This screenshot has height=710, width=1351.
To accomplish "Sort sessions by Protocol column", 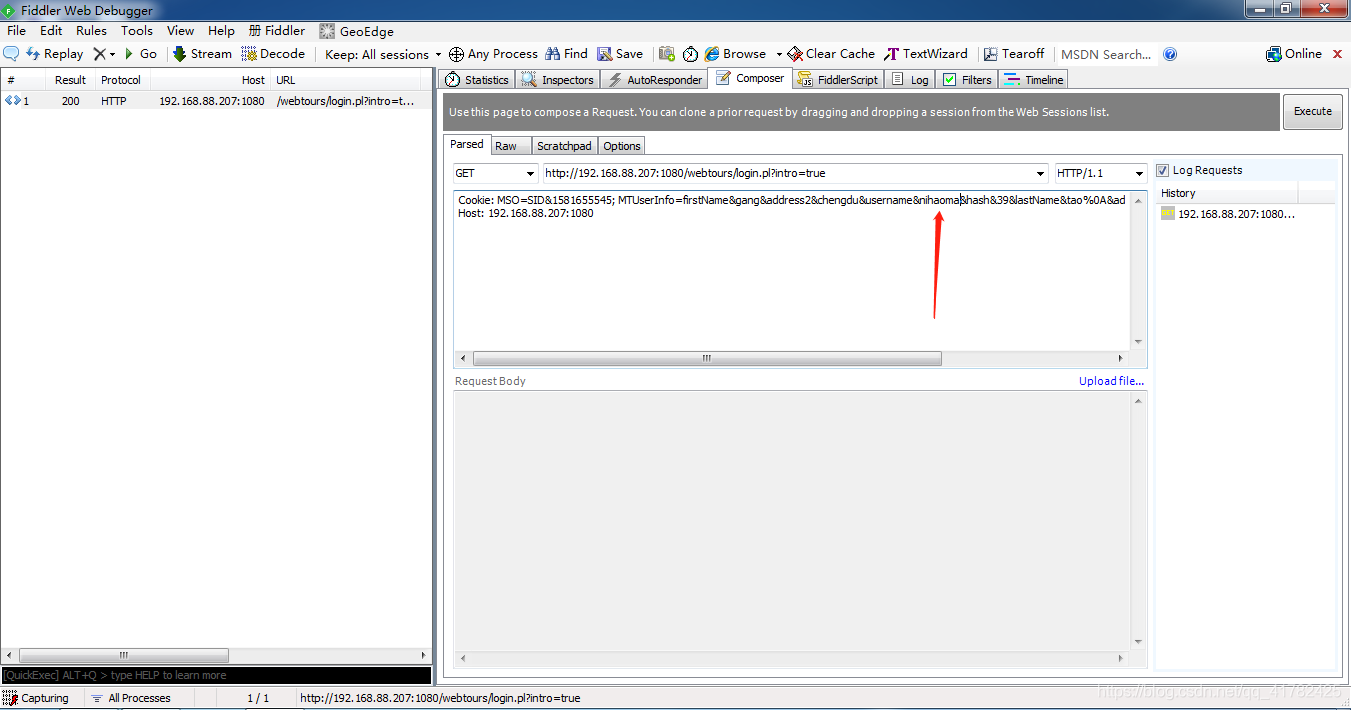I will point(121,80).
